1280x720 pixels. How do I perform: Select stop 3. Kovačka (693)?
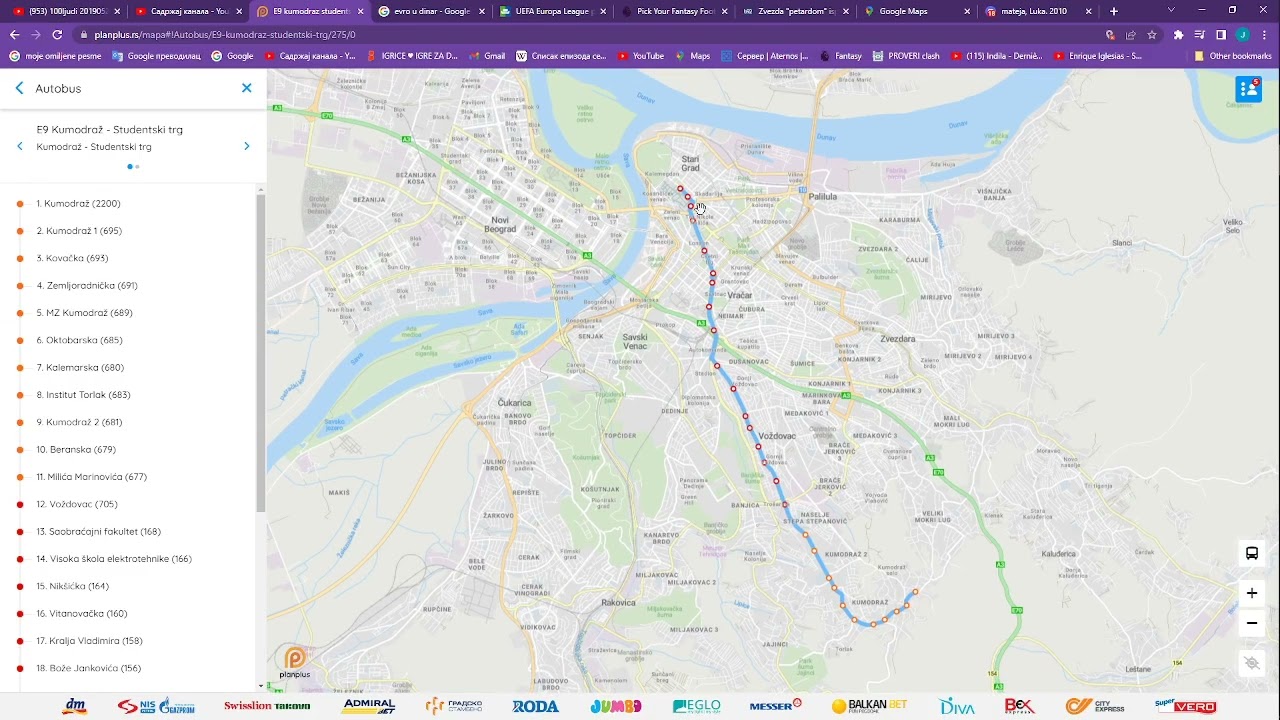coord(72,258)
